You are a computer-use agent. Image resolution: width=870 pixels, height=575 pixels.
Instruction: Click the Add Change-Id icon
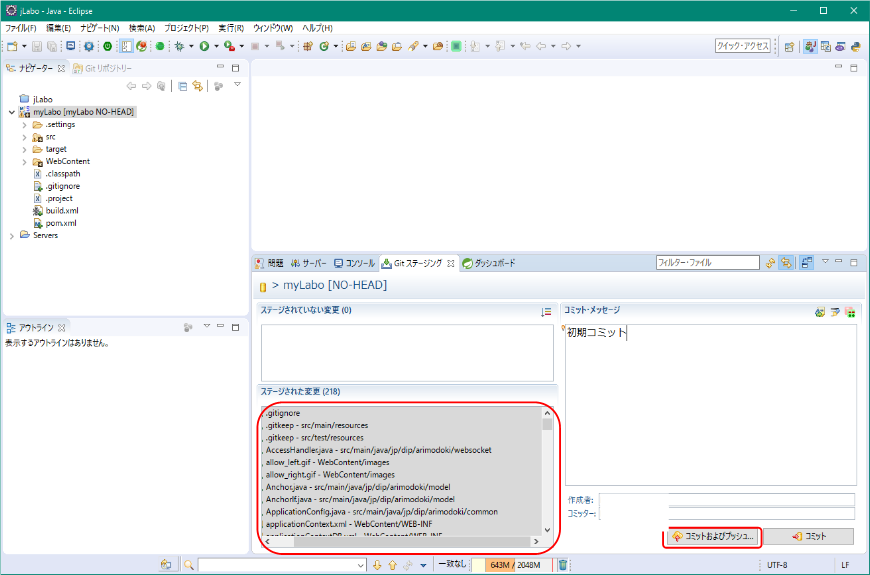pyautogui.click(x=849, y=312)
